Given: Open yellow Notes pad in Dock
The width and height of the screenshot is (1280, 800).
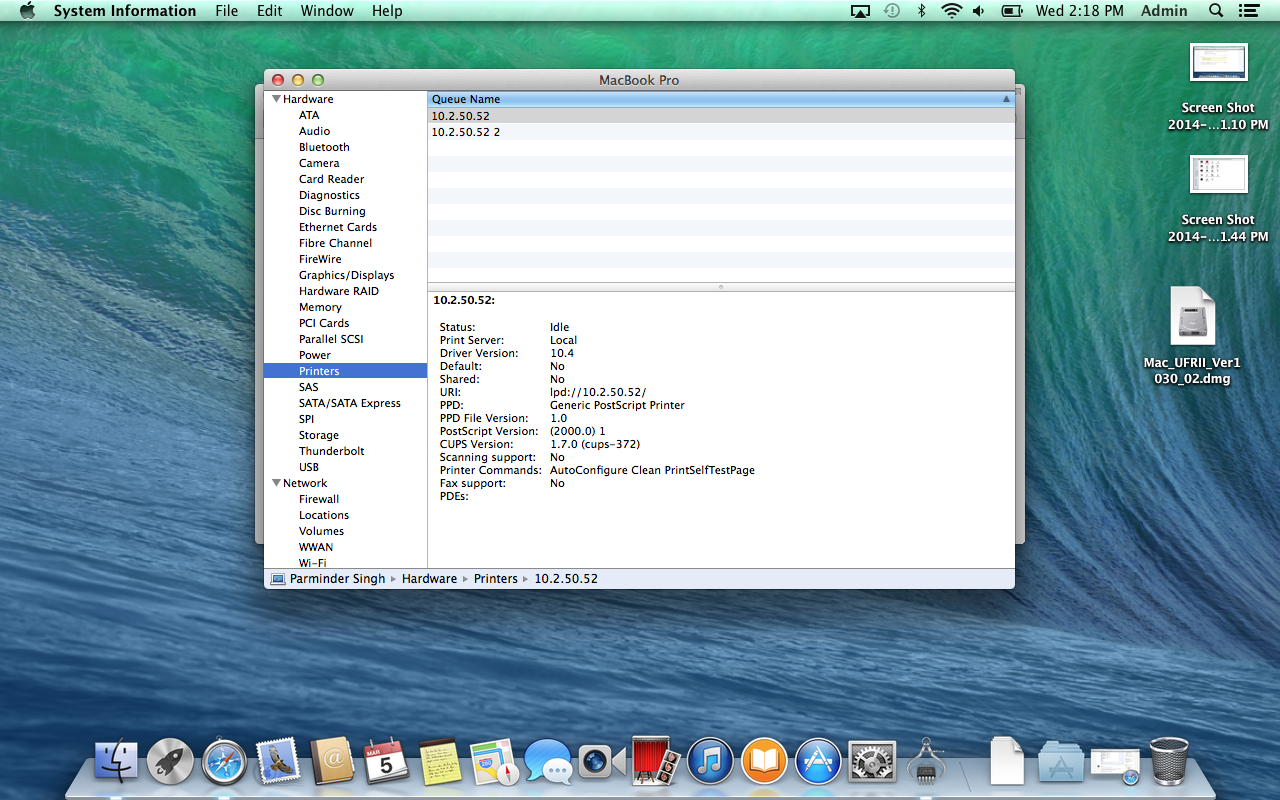Looking at the screenshot, I should 439,762.
